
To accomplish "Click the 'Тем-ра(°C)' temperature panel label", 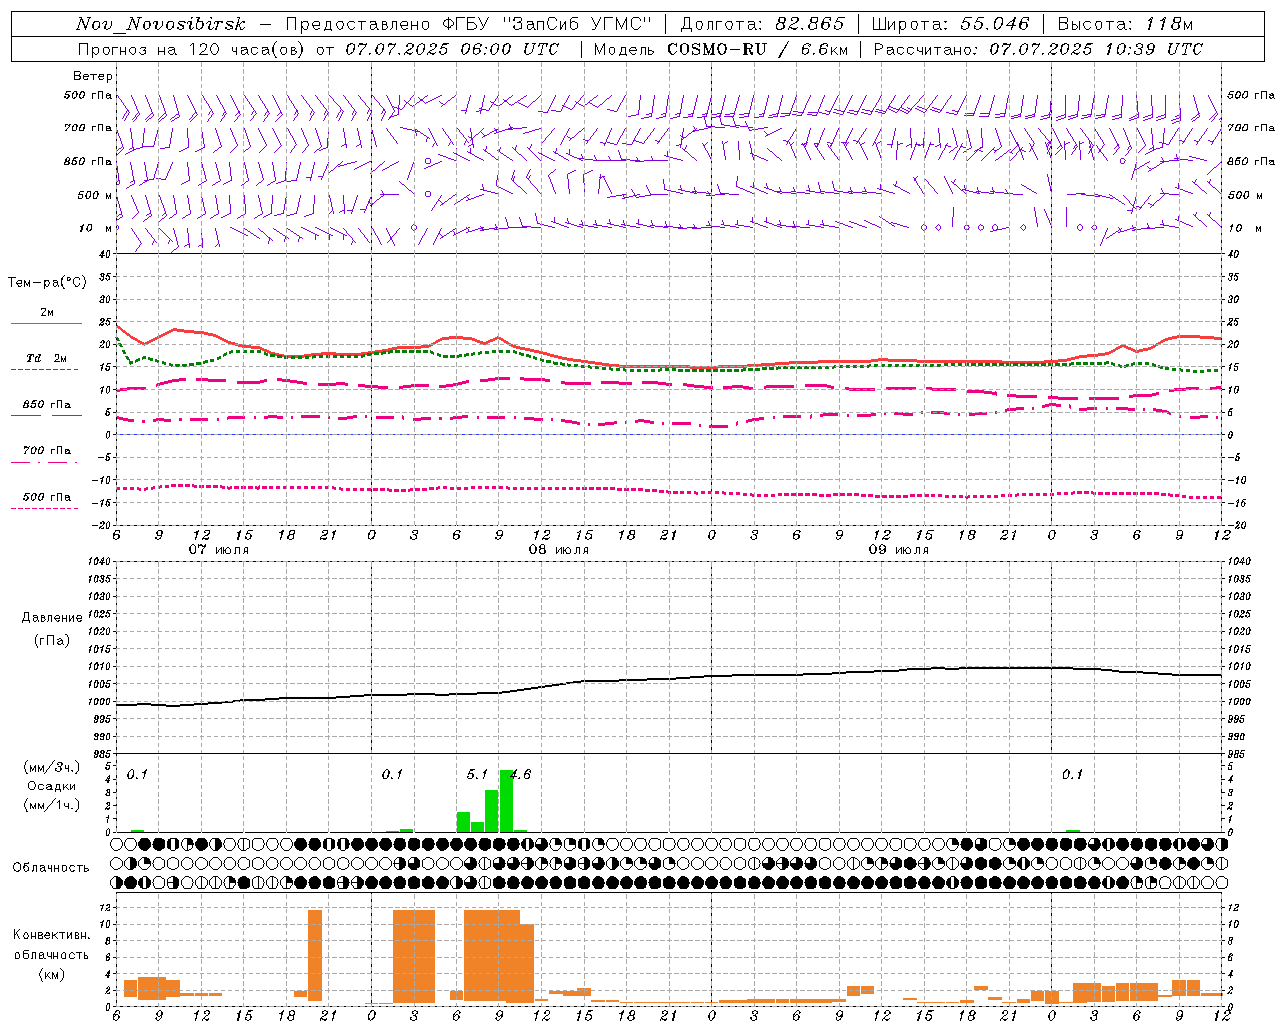I will [x=47, y=283].
